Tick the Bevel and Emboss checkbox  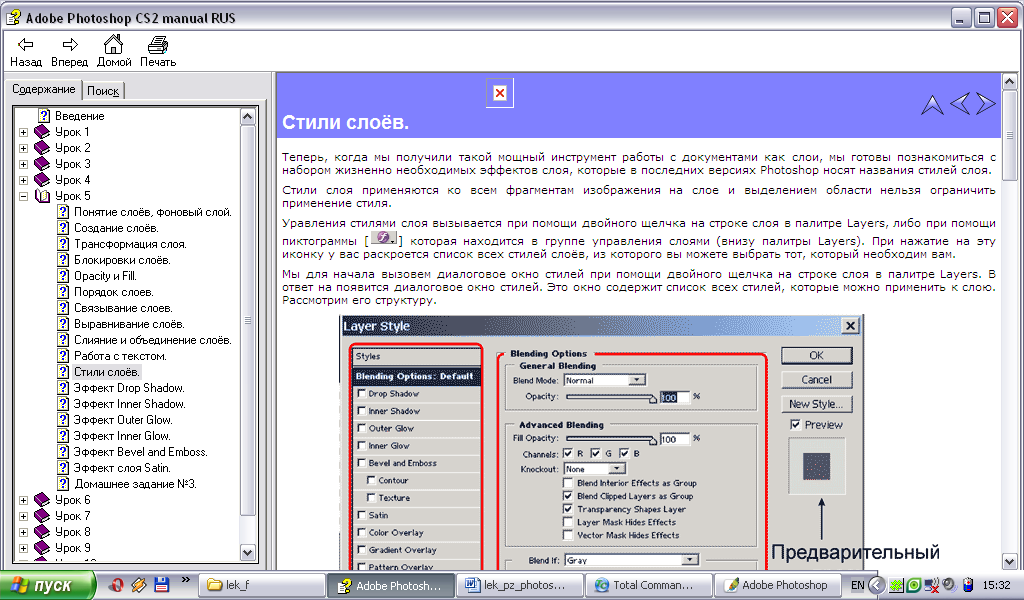(x=361, y=463)
